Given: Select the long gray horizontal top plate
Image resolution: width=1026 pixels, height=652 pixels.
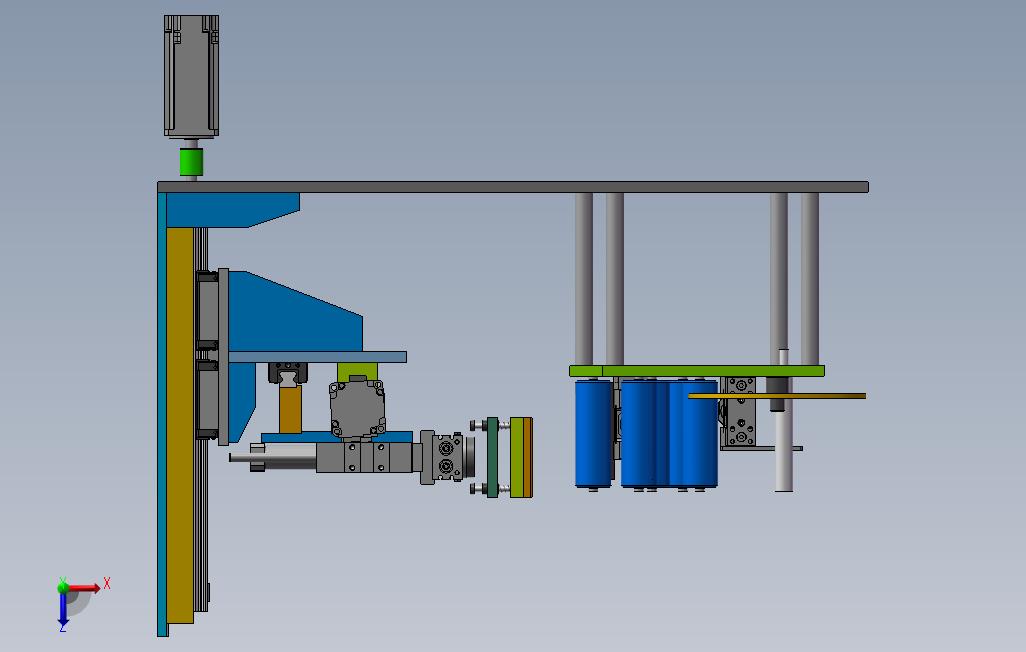Looking at the screenshot, I should (513, 187).
